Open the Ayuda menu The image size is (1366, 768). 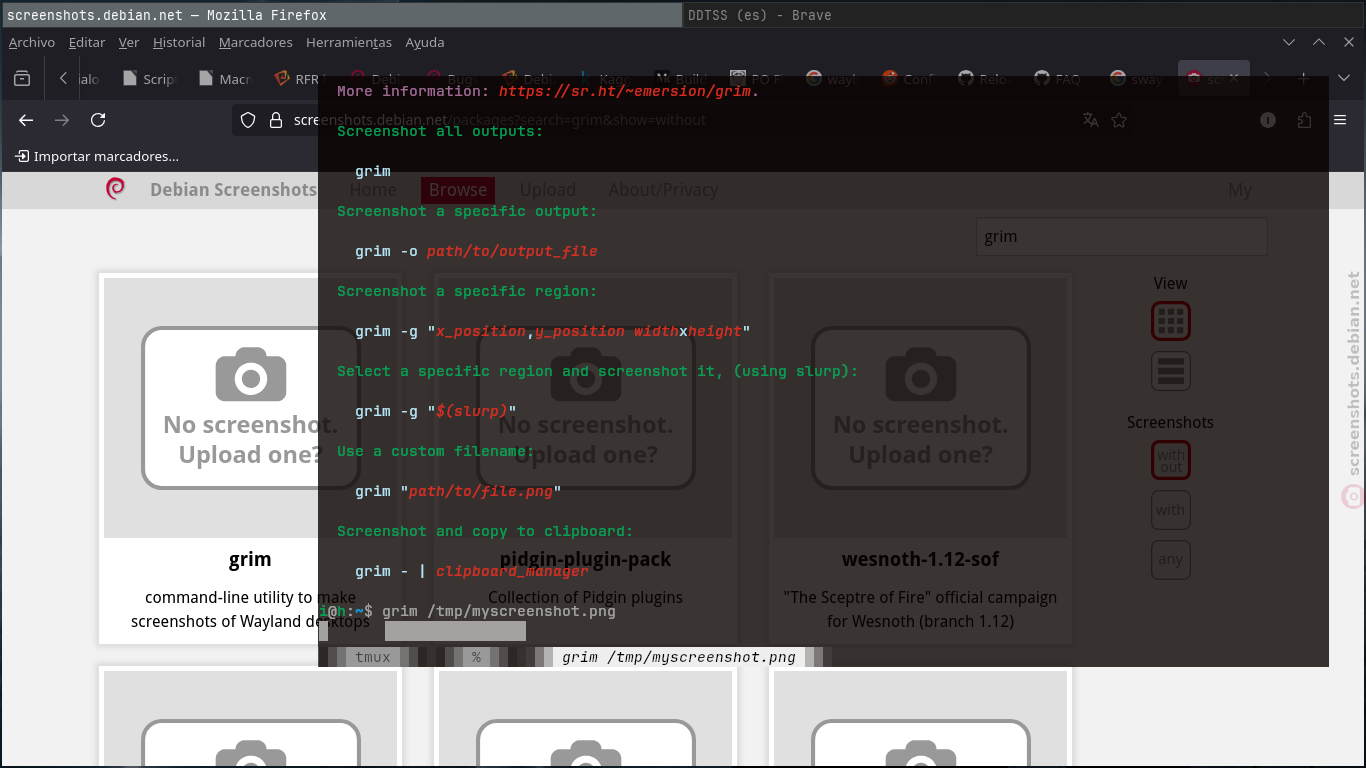click(425, 42)
